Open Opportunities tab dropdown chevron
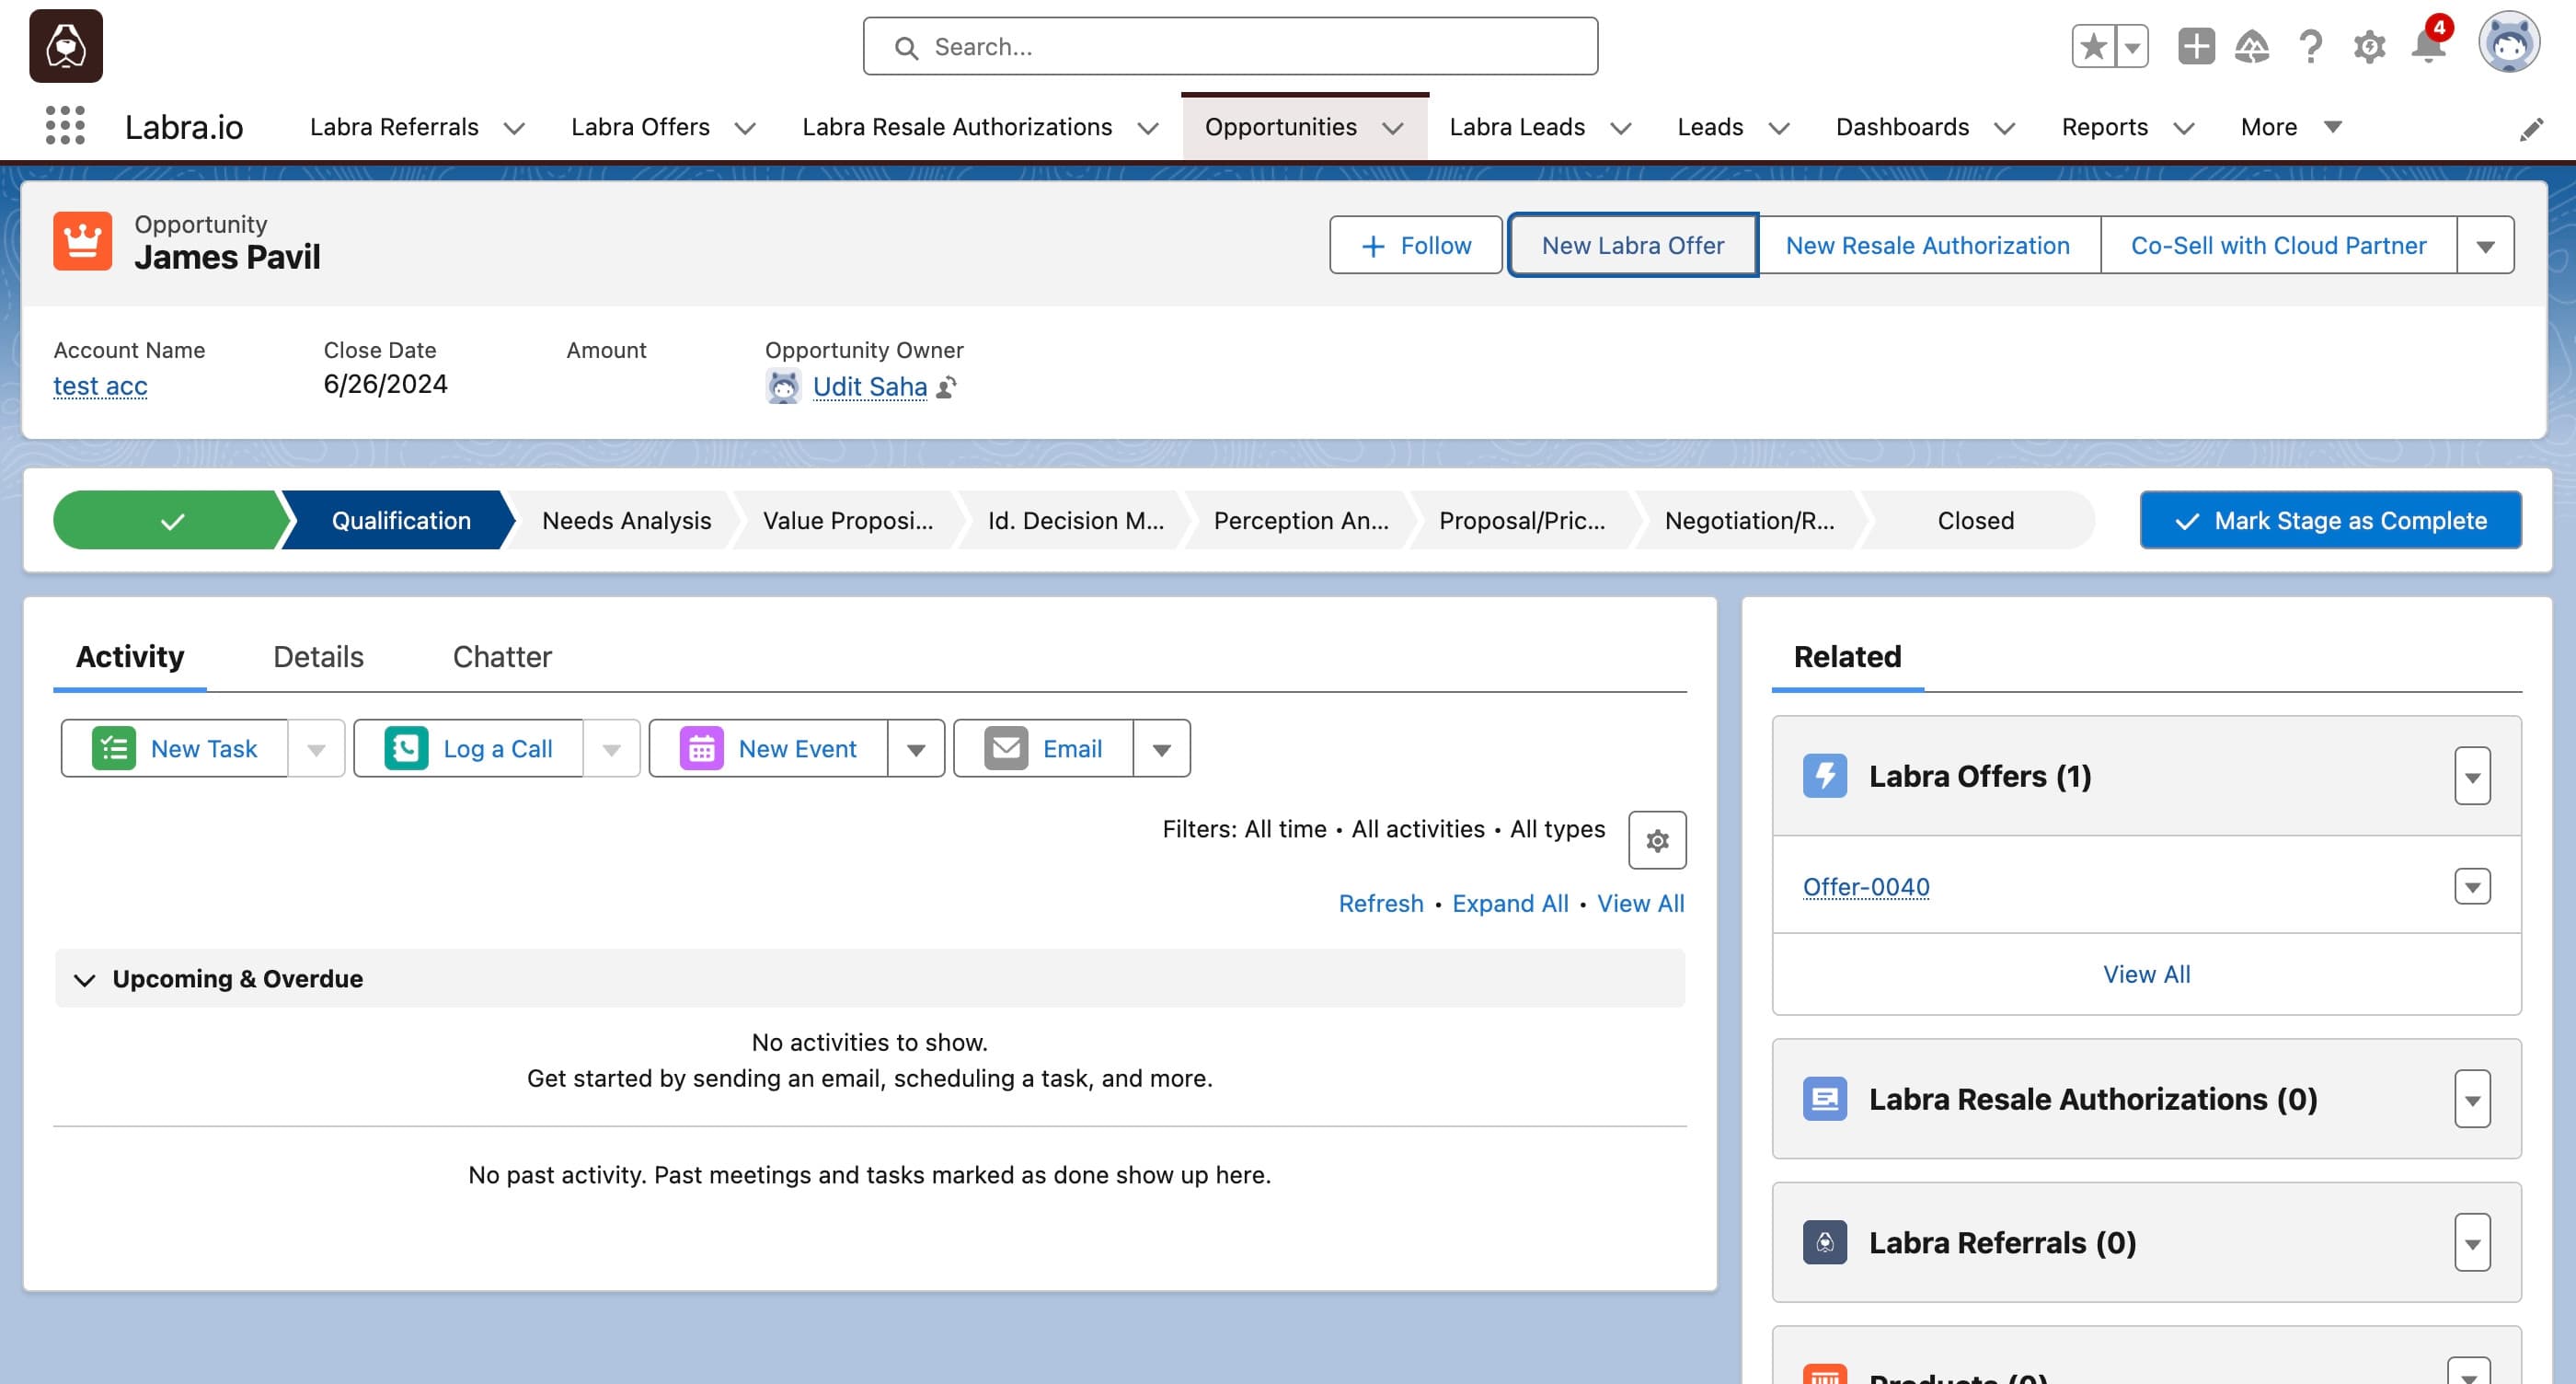 (1393, 128)
